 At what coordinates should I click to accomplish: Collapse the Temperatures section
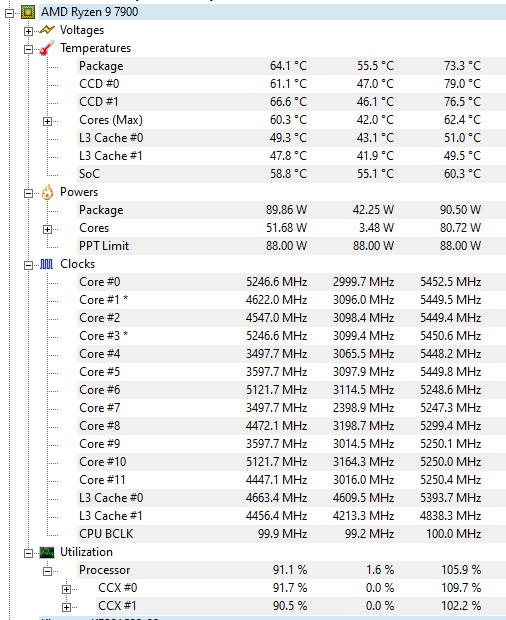[28, 49]
